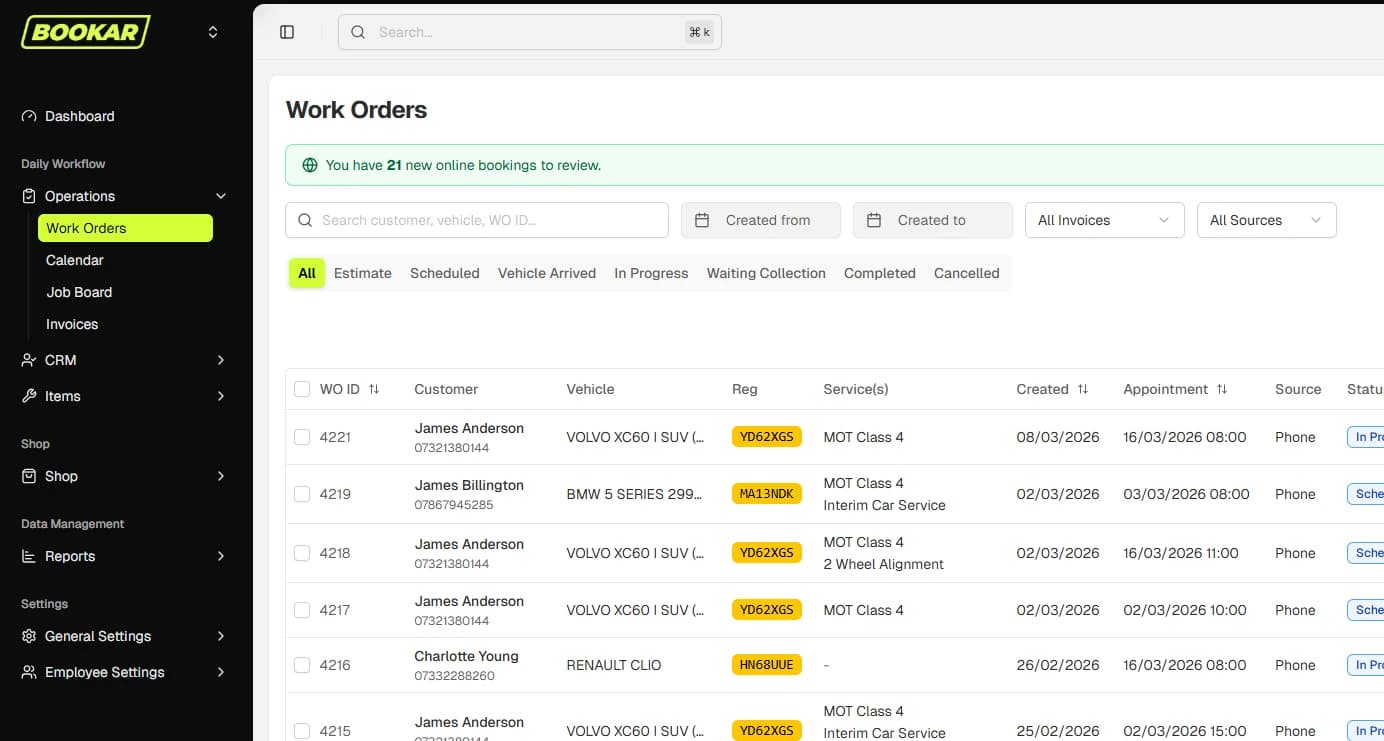Check the checkbox for work order 4221
The image size is (1384, 741).
tap(302, 437)
